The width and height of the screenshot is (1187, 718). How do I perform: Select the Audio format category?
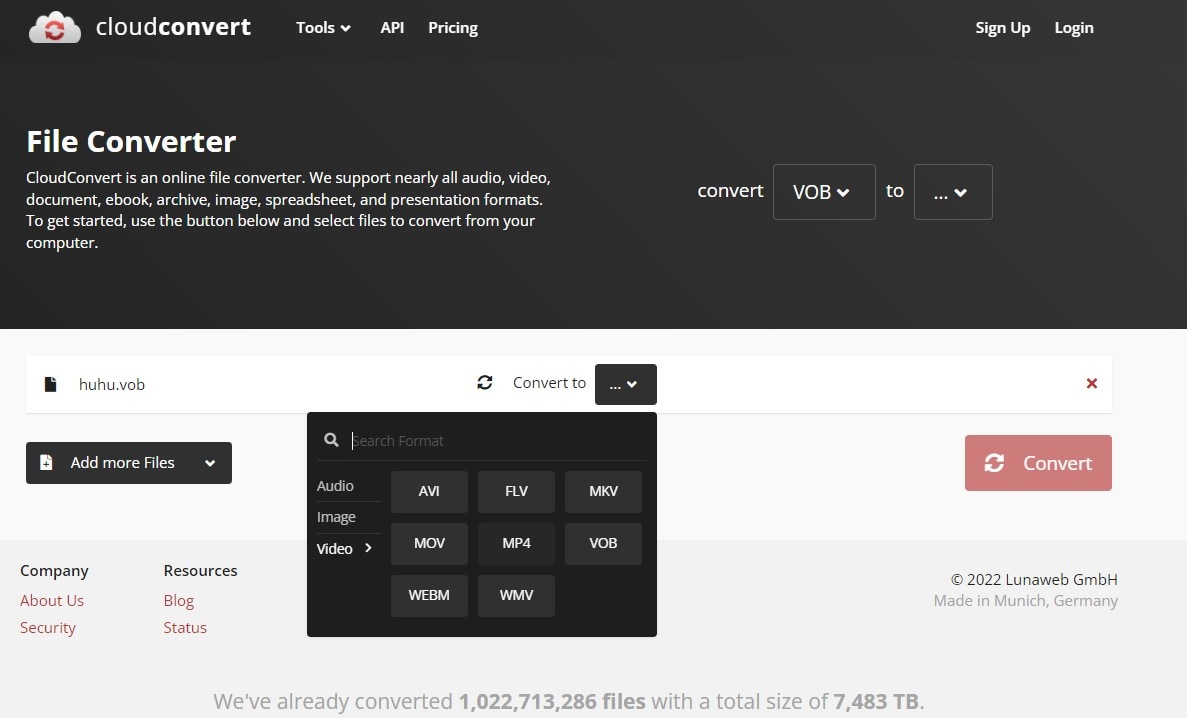click(335, 485)
